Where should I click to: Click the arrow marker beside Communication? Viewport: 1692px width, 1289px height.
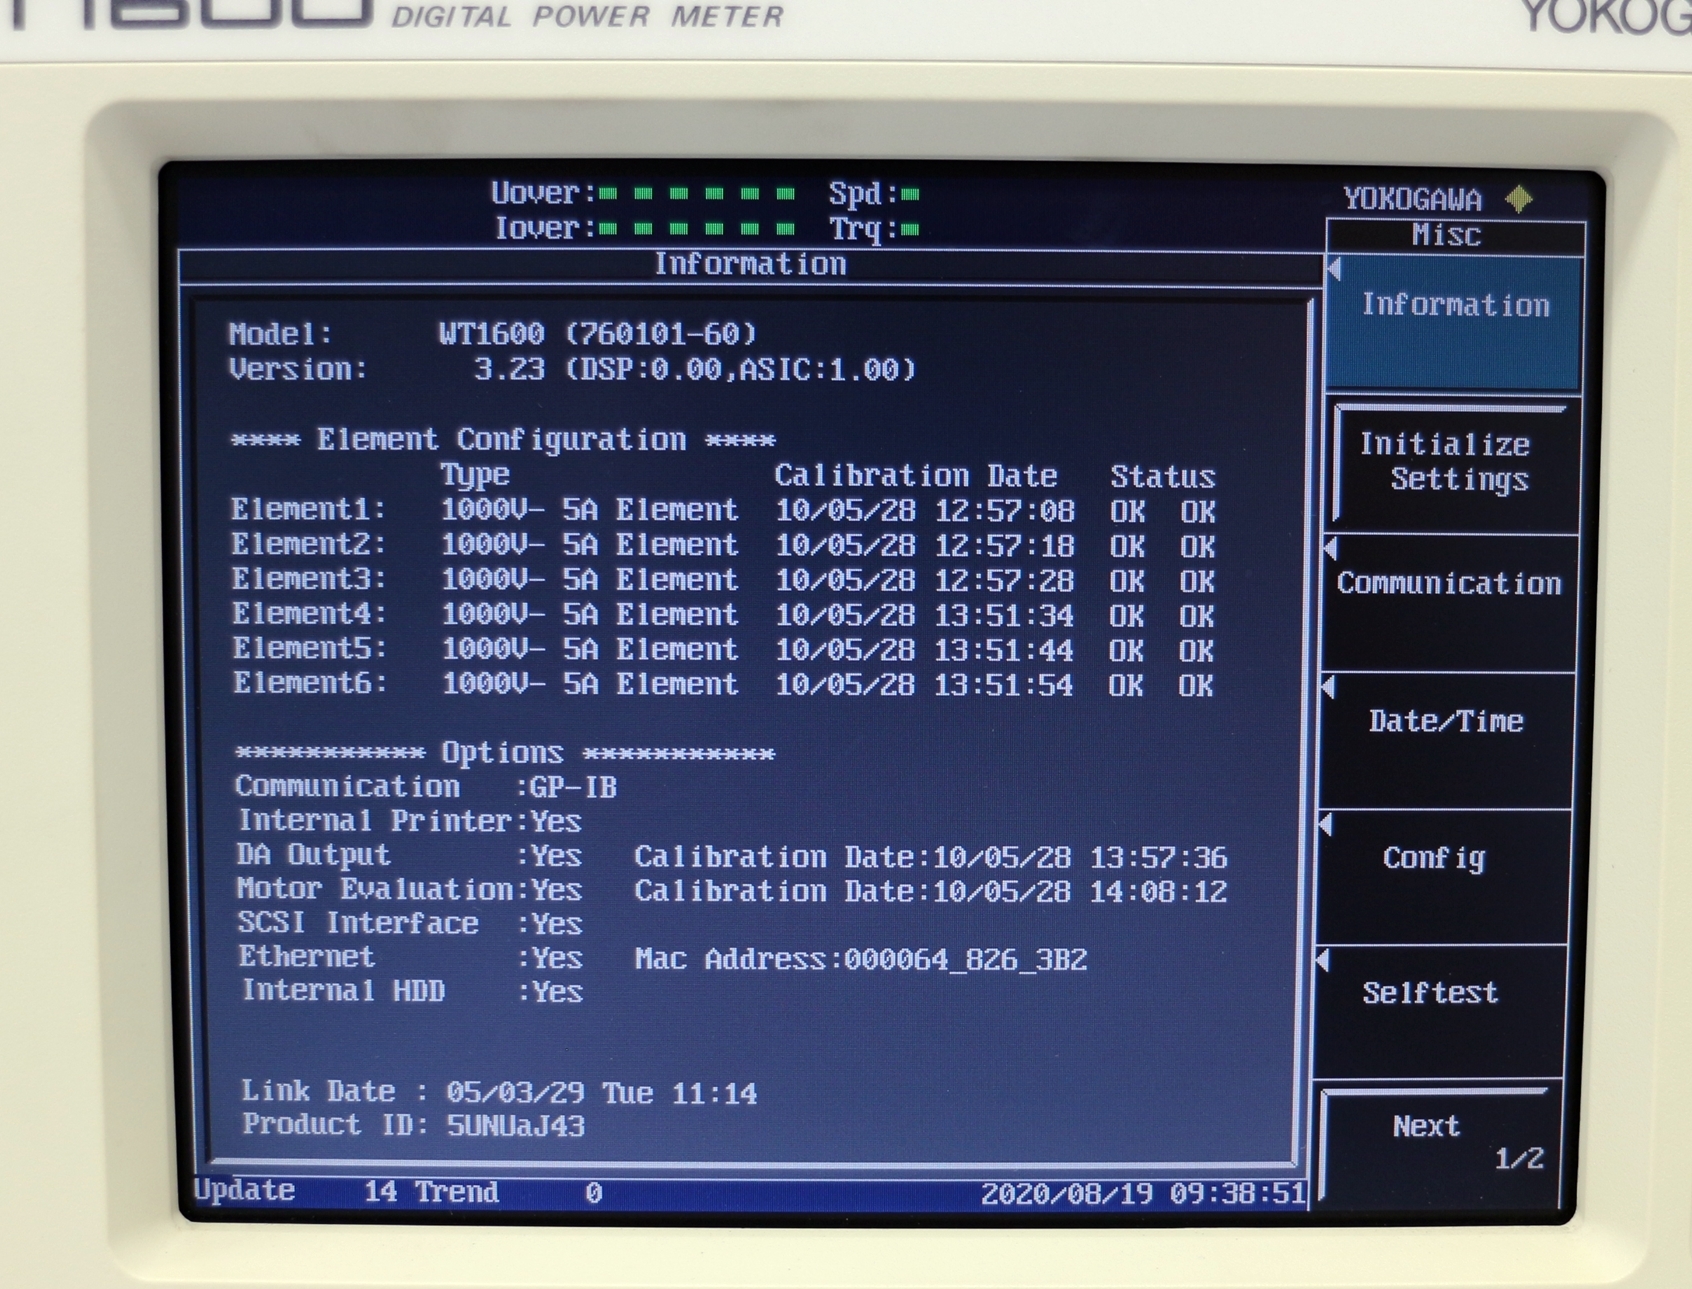[1333, 548]
